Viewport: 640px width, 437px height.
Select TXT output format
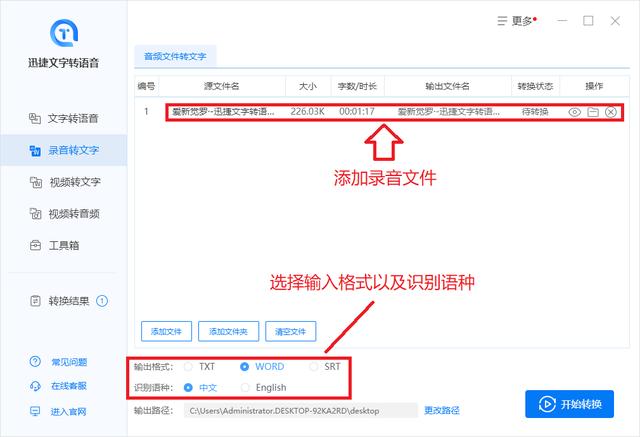pos(200,366)
